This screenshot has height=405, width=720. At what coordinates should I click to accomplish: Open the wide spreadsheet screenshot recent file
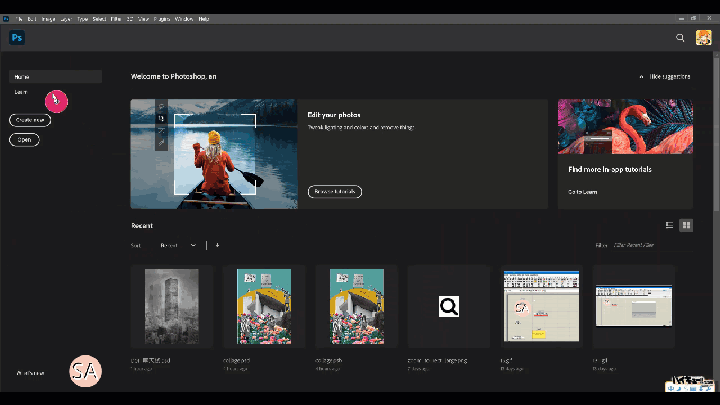634,306
